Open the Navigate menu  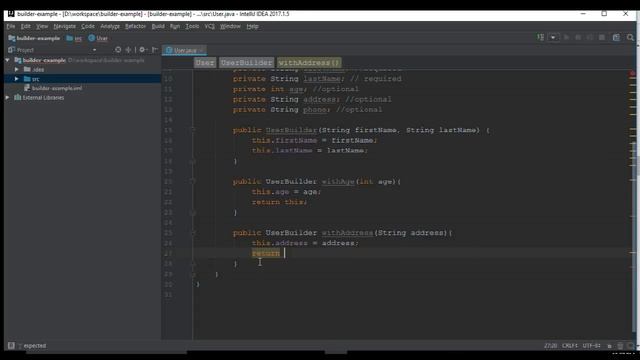tap(64, 26)
